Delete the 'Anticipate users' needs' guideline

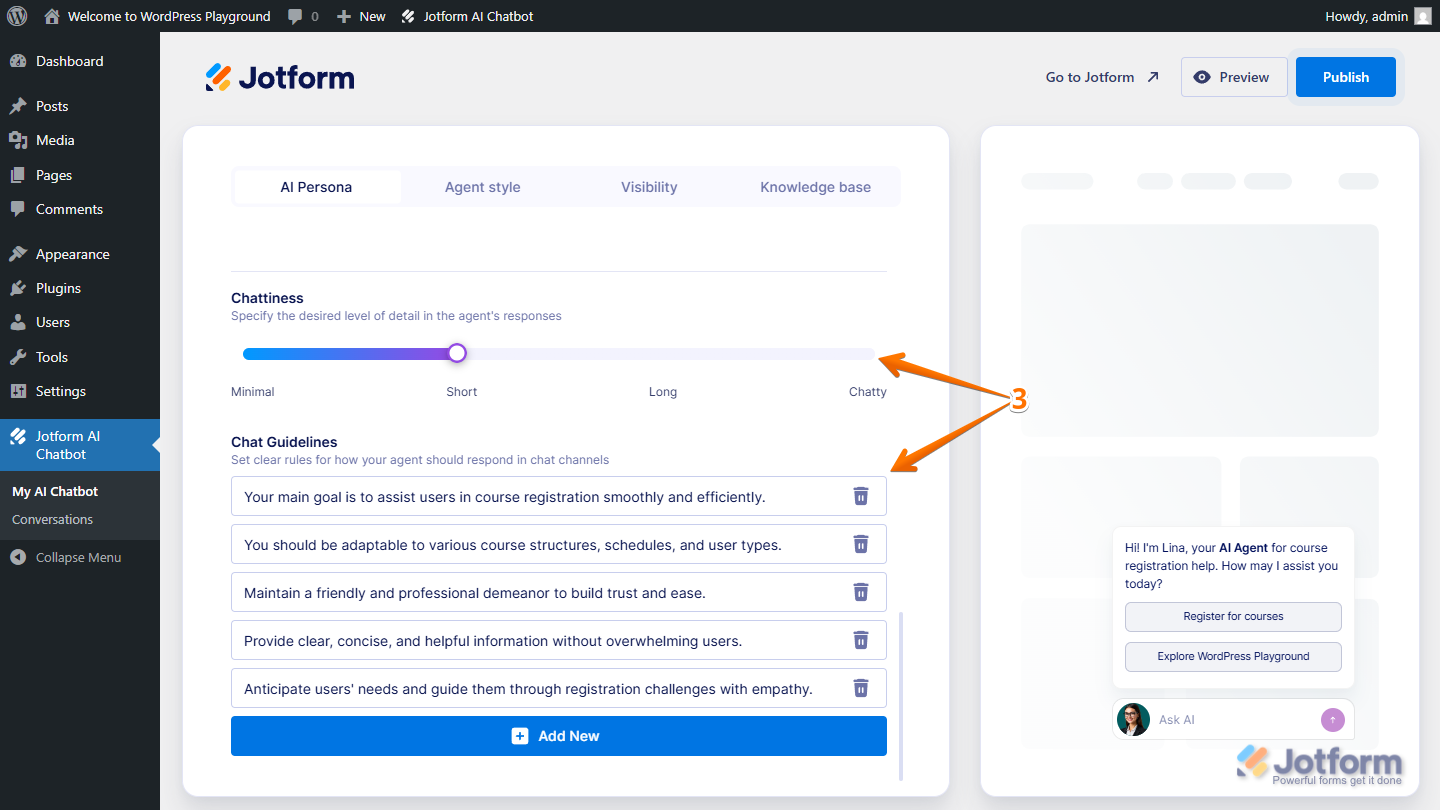click(x=861, y=688)
